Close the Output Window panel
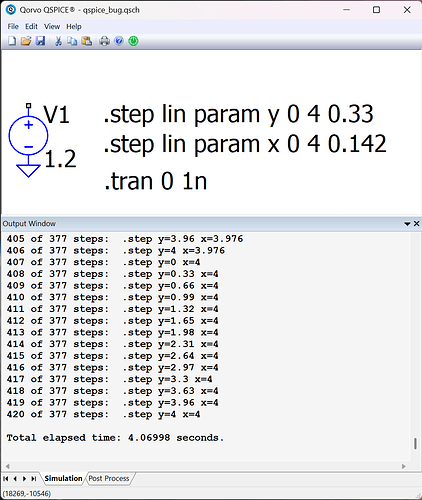 pos(416,223)
